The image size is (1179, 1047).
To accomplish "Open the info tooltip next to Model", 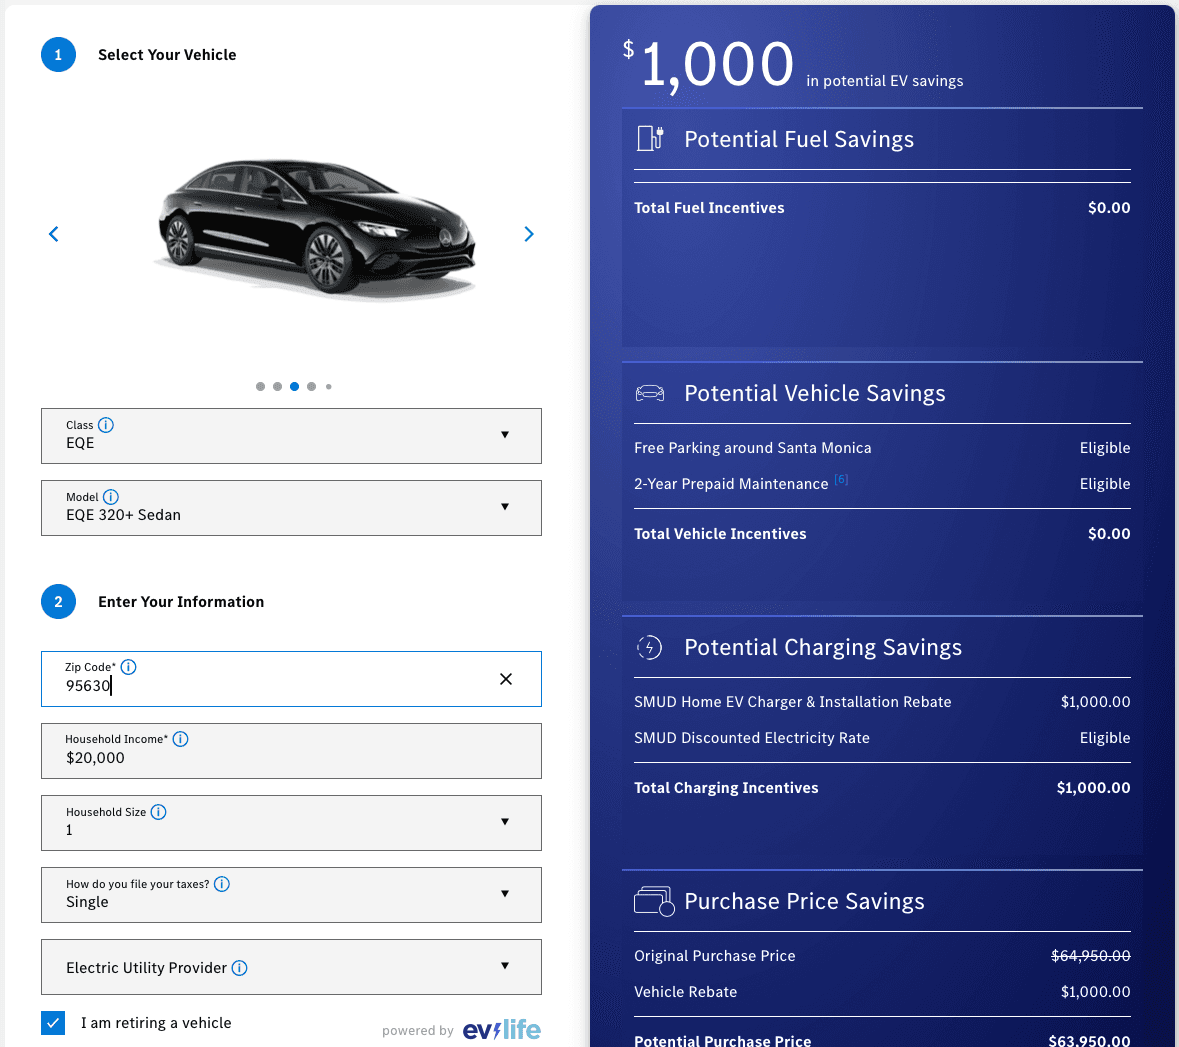I will click(111, 497).
